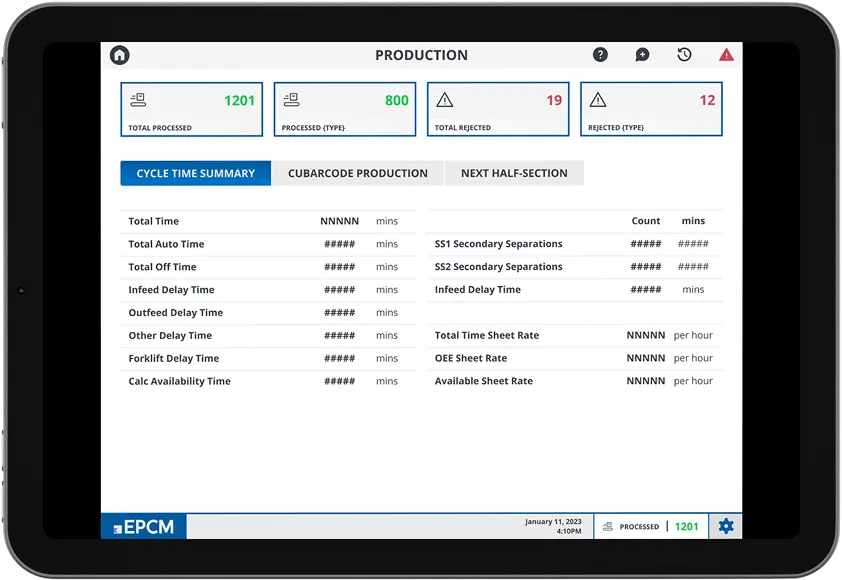Open the Total Processed 1201 card
Viewport: 842px width, 580px height.
[192, 110]
